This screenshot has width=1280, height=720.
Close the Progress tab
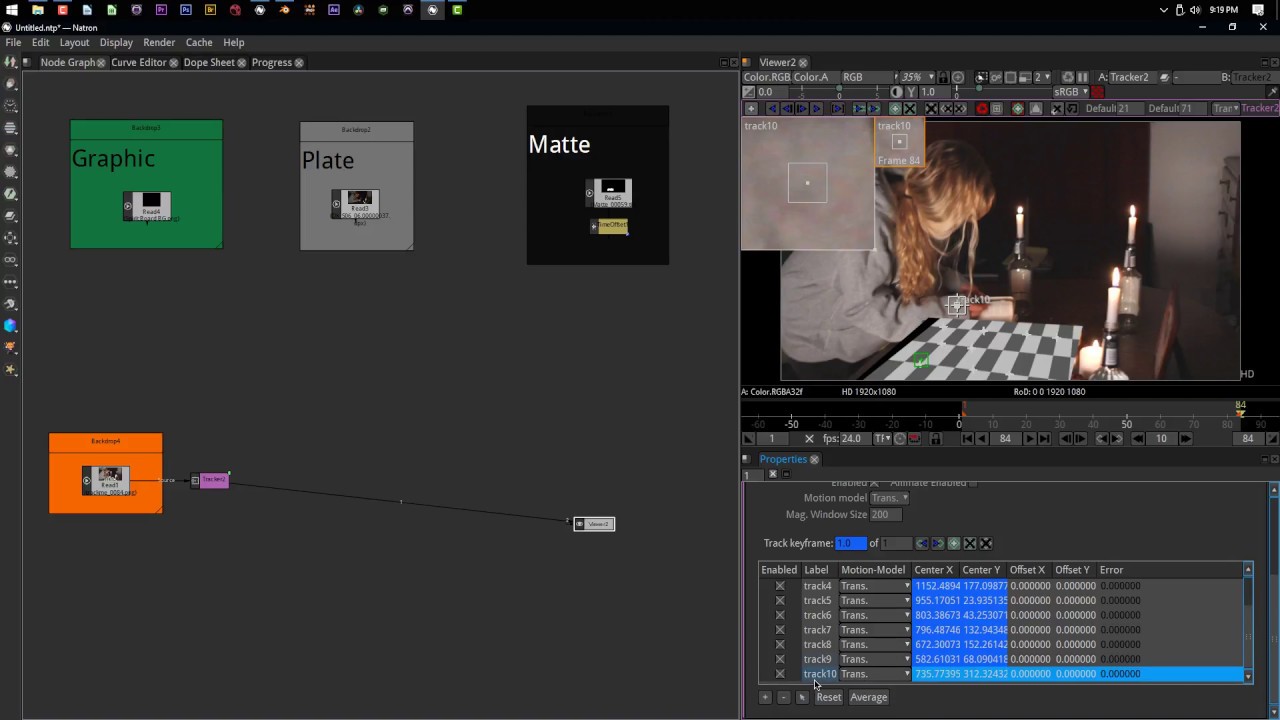coord(299,63)
